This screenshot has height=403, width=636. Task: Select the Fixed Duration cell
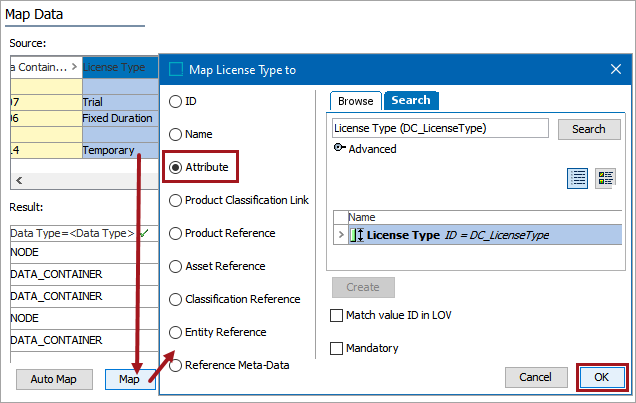click(120, 118)
